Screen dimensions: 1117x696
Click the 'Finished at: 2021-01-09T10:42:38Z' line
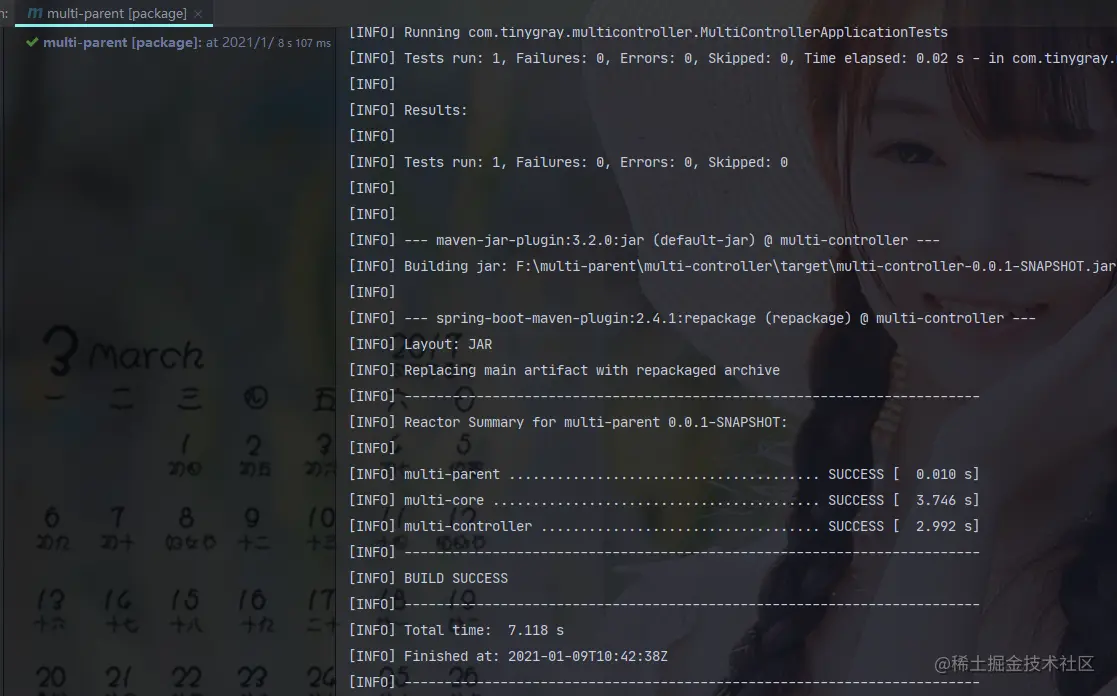(x=508, y=656)
